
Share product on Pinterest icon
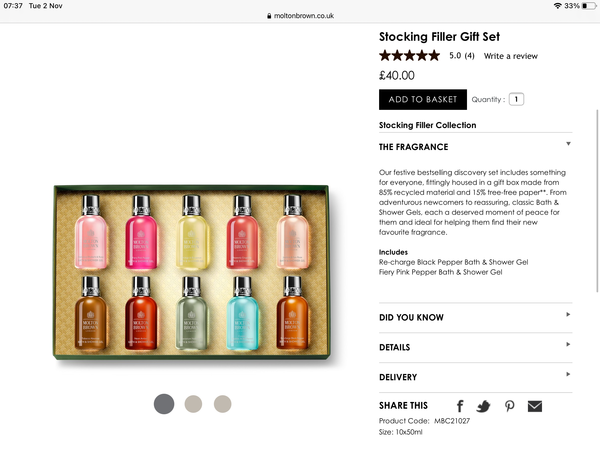(x=509, y=406)
